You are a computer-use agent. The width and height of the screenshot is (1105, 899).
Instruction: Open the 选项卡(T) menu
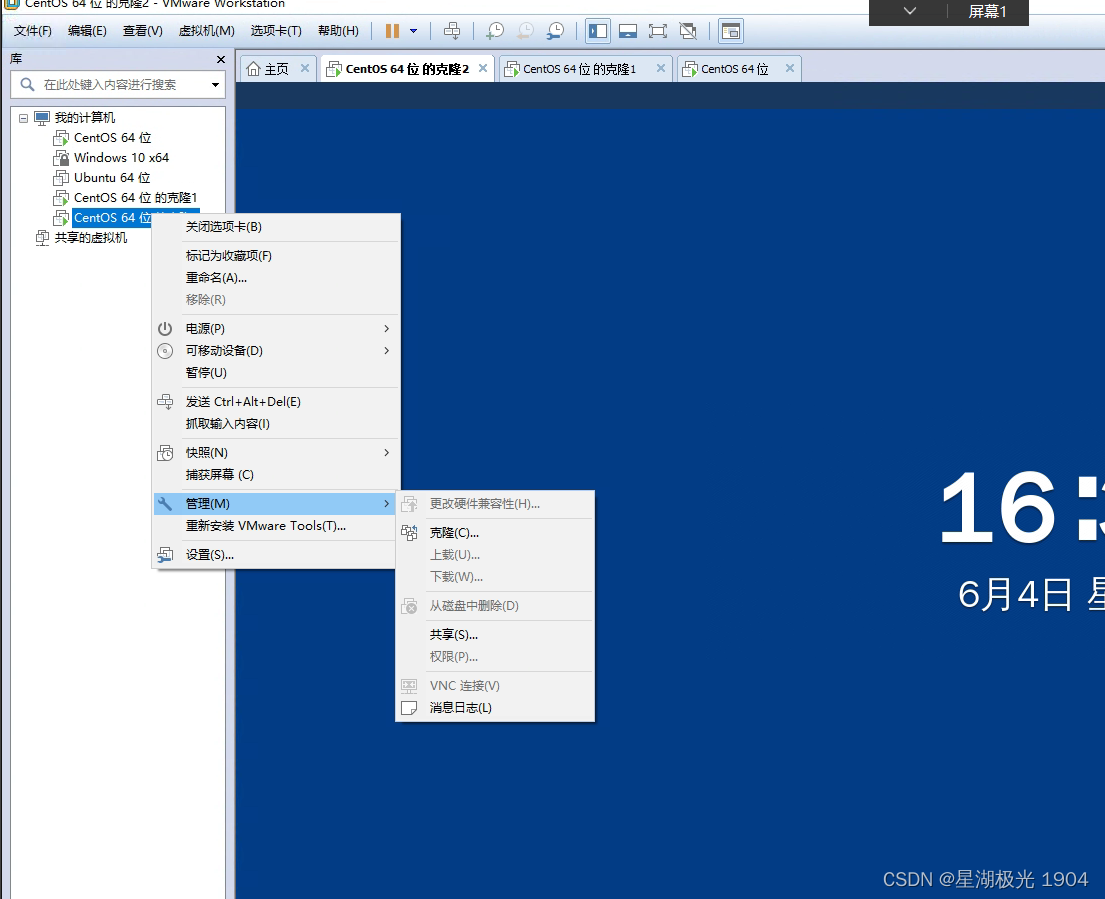276,31
